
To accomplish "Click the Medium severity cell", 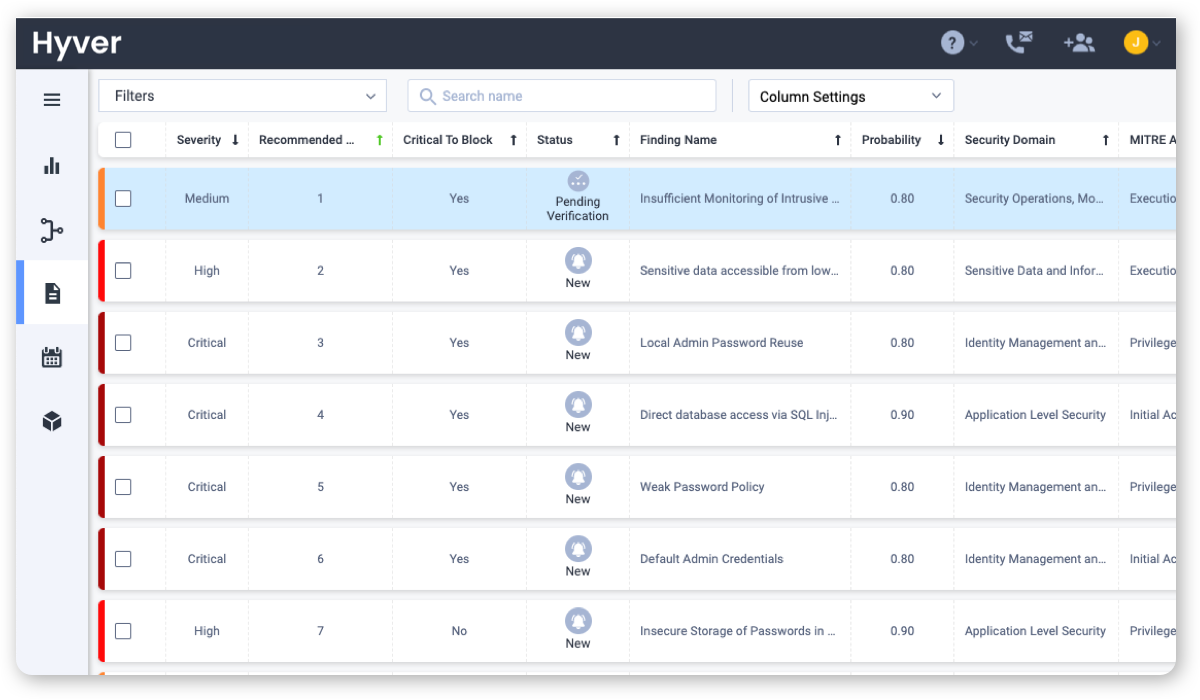I will [207, 199].
